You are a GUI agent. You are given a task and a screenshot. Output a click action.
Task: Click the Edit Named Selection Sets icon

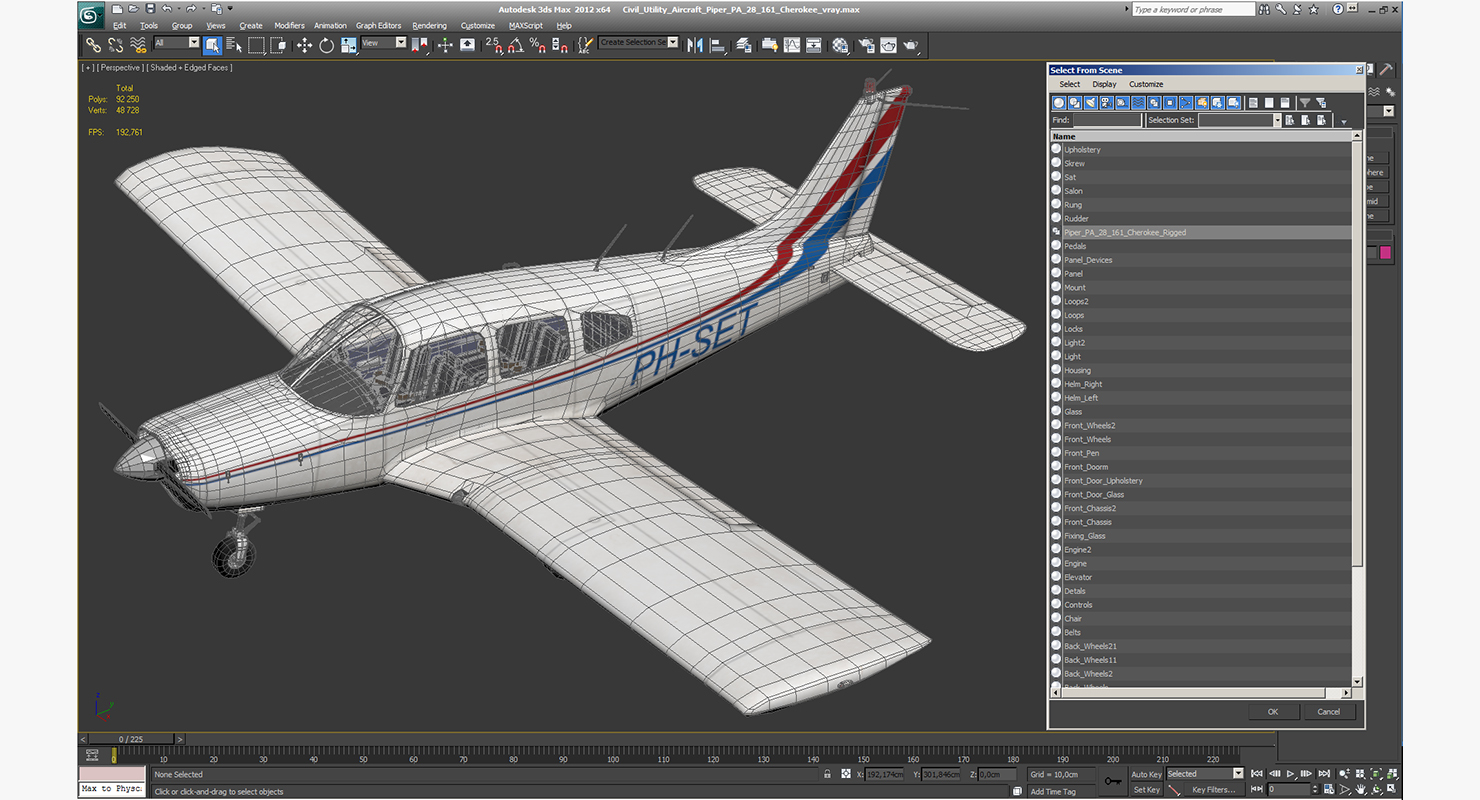[585, 45]
